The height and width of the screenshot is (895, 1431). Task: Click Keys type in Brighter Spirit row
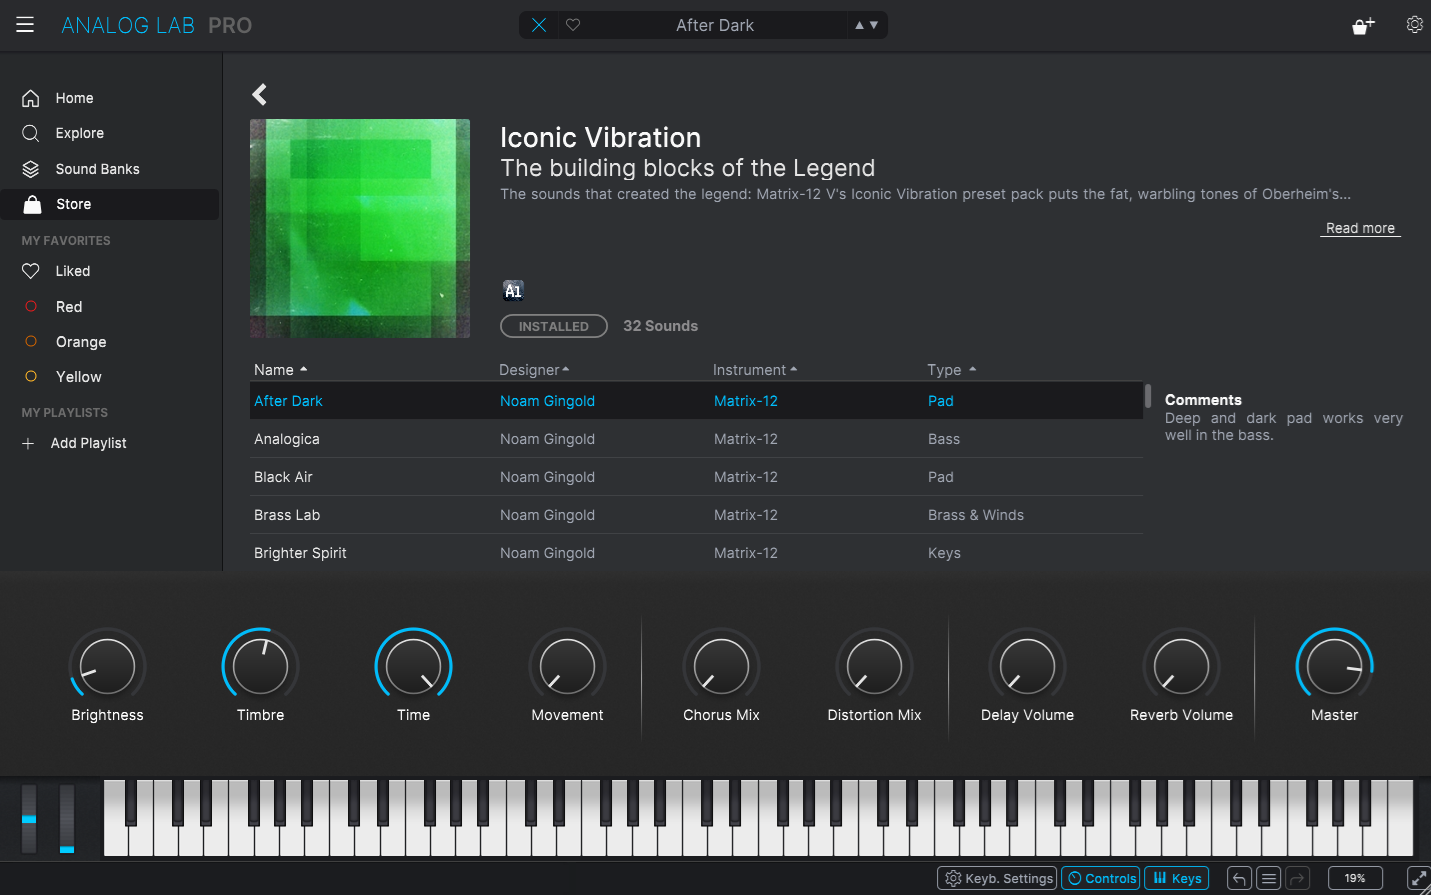coord(944,553)
